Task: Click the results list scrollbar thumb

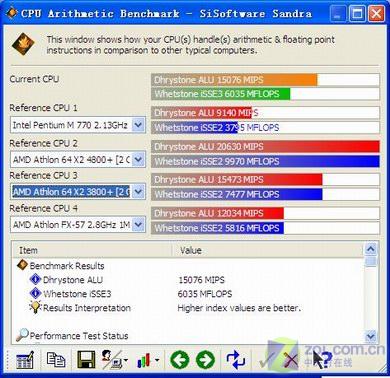Action: pyautogui.click(x=371, y=261)
